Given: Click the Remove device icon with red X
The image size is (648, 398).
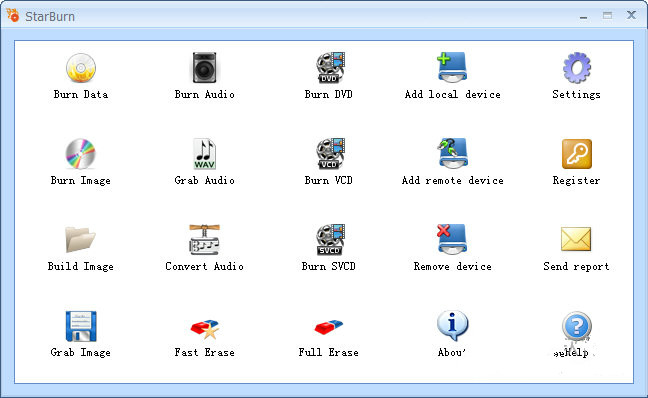Looking at the screenshot, I should [452, 239].
